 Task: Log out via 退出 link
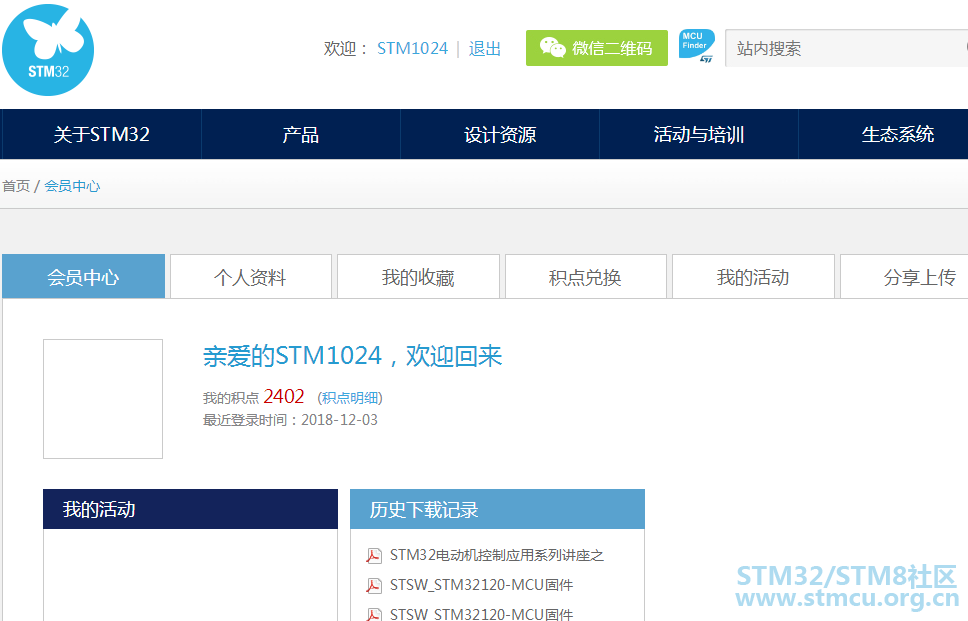(485, 48)
